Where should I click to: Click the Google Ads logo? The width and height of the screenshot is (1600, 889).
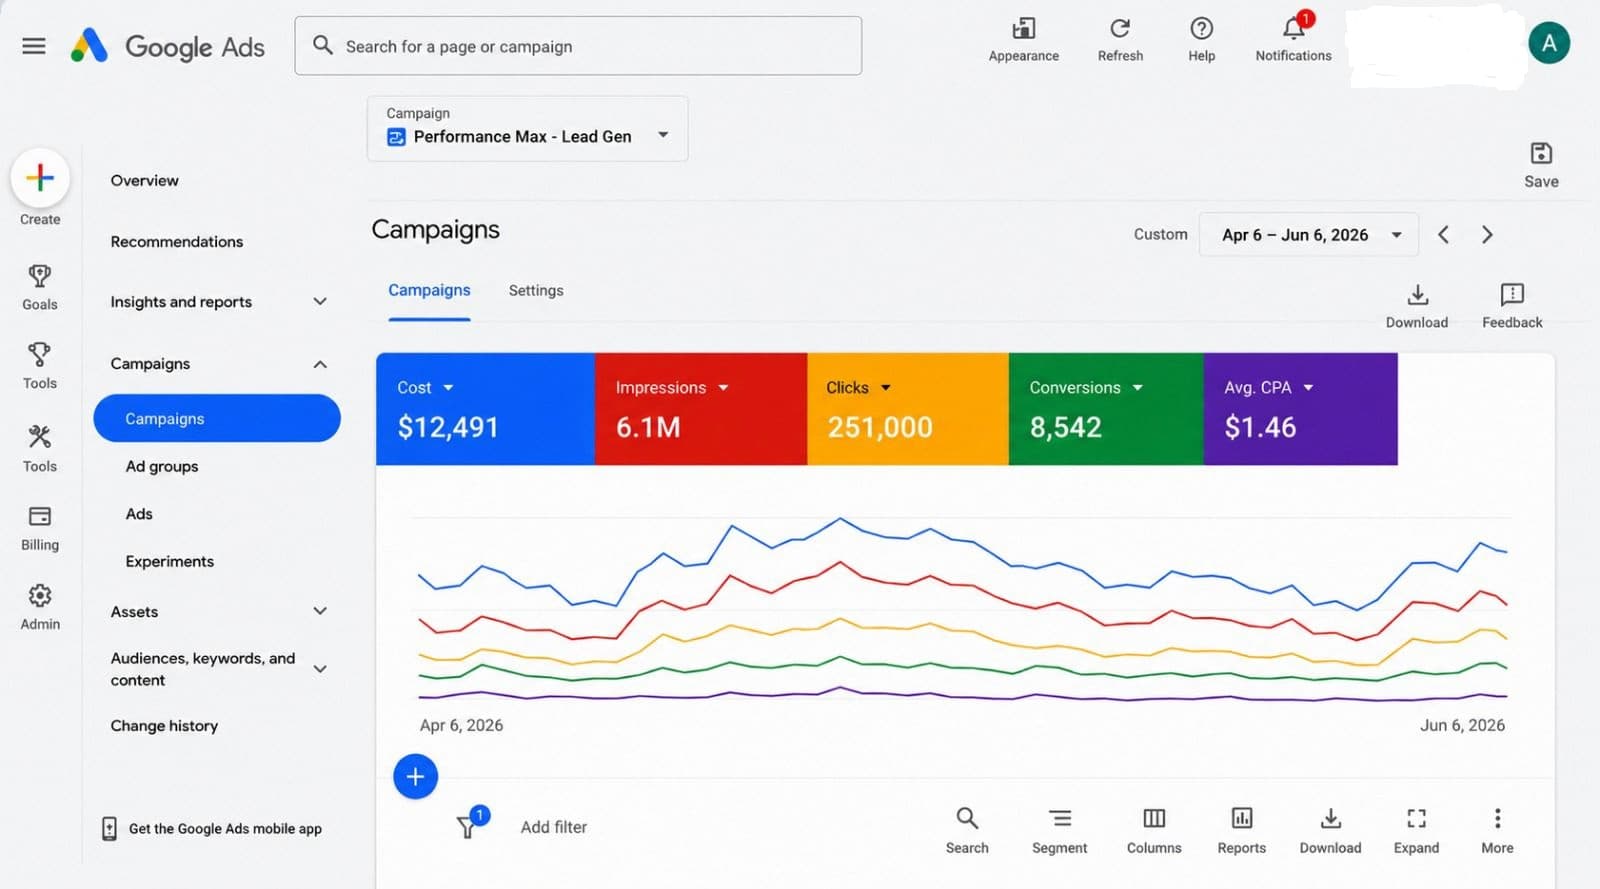tap(167, 46)
